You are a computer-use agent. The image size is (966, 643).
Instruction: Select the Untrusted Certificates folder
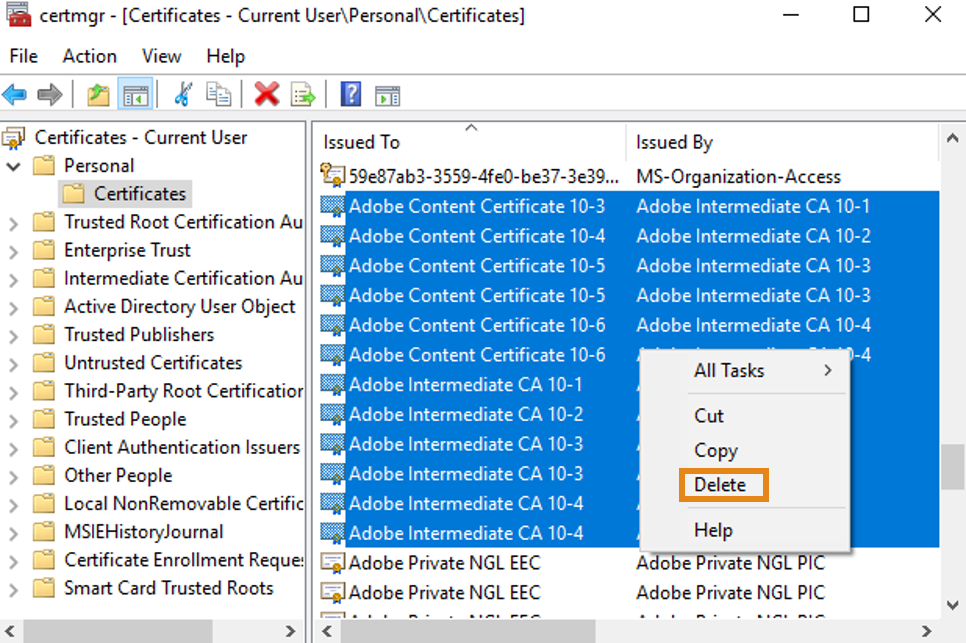(153, 363)
